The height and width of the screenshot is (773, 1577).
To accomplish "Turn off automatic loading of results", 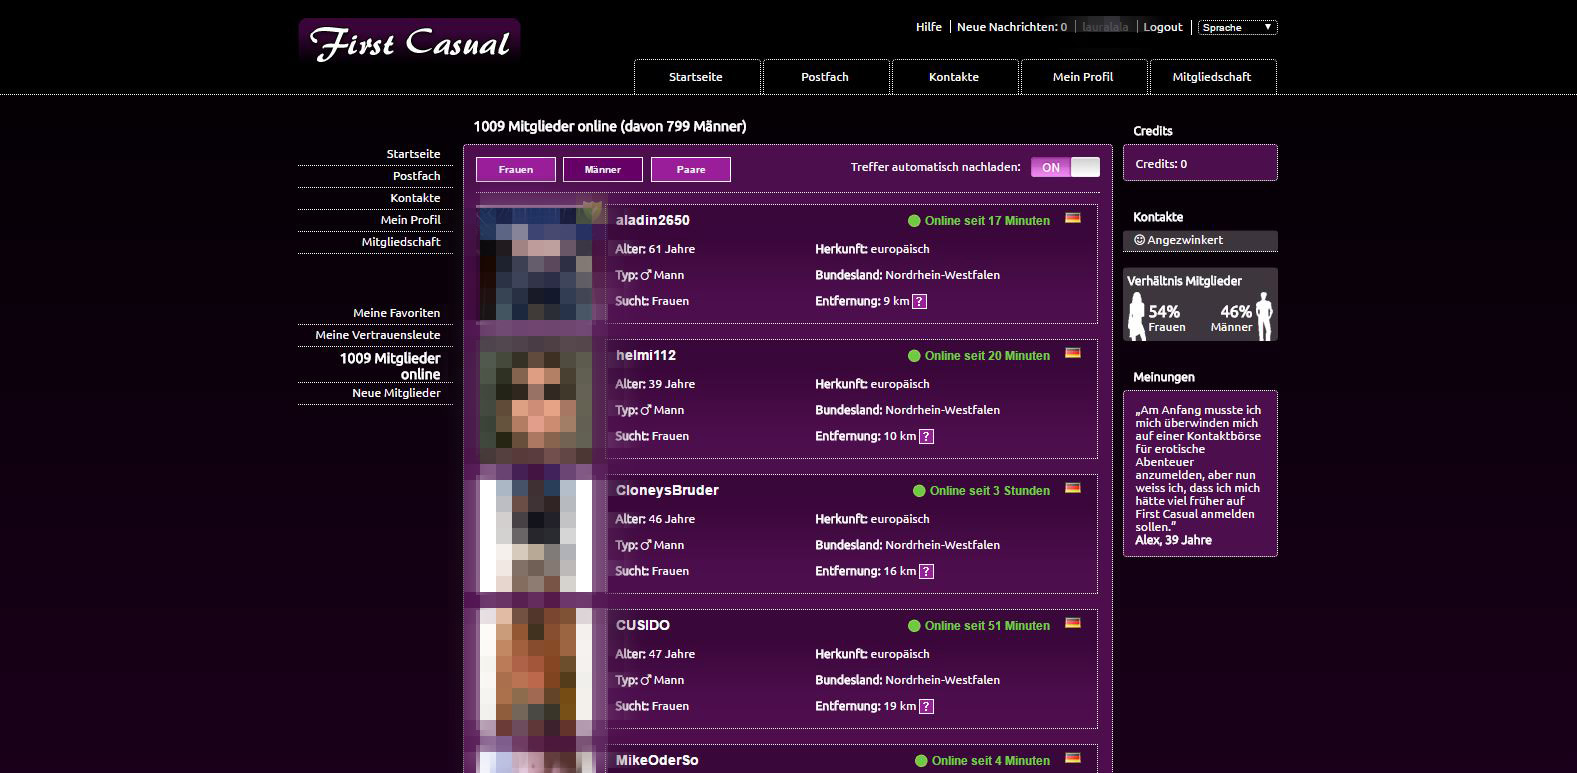I will tap(1065, 167).
